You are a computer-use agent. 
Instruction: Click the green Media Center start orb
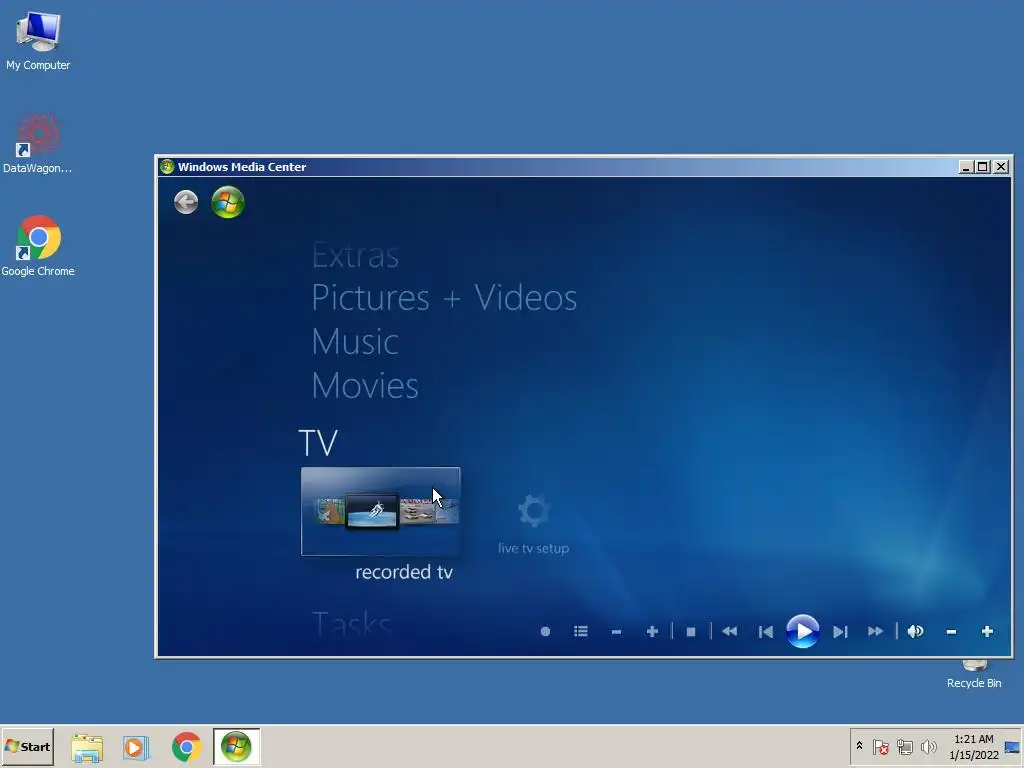tap(228, 202)
